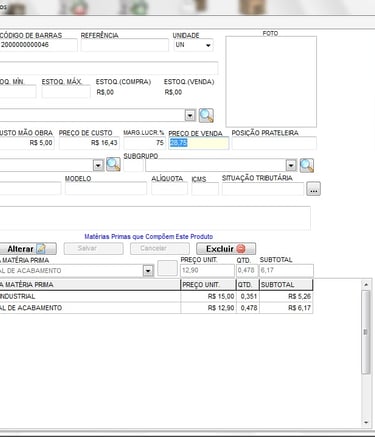Click the ellipsis button next to Situação Tributária
This screenshot has width=375, height=437.
tap(313, 189)
